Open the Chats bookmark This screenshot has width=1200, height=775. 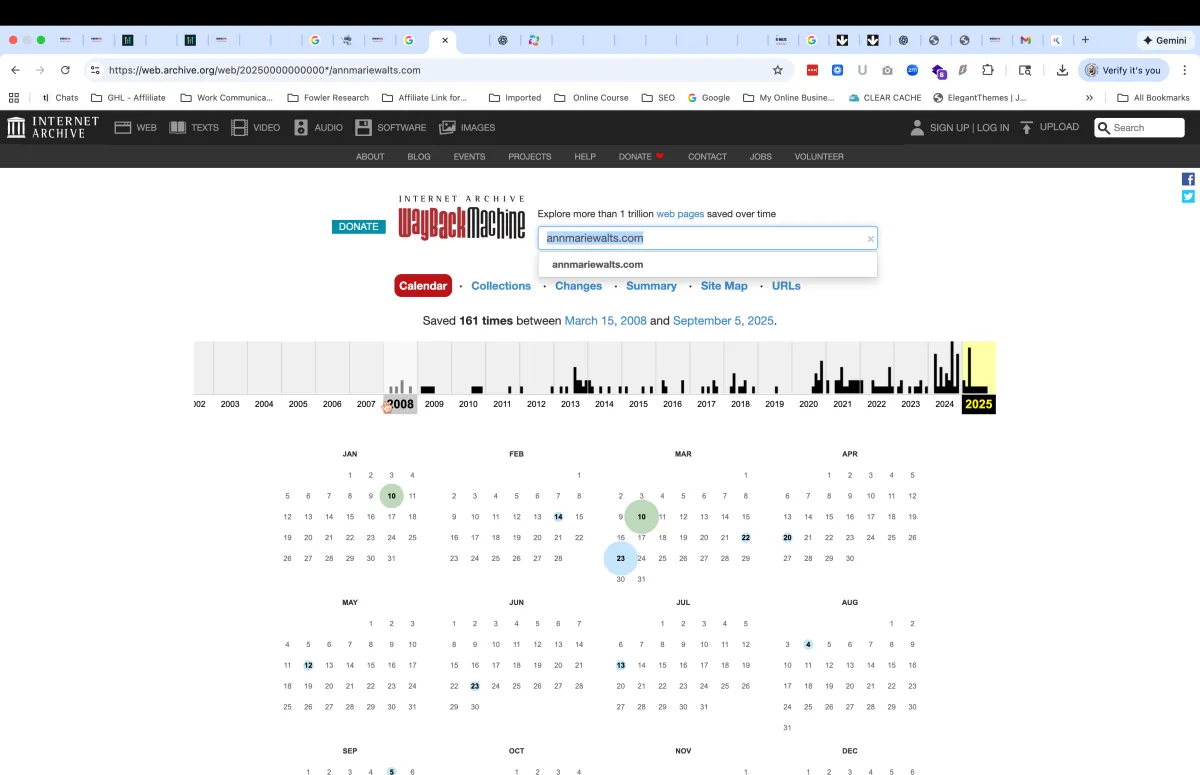60,97
